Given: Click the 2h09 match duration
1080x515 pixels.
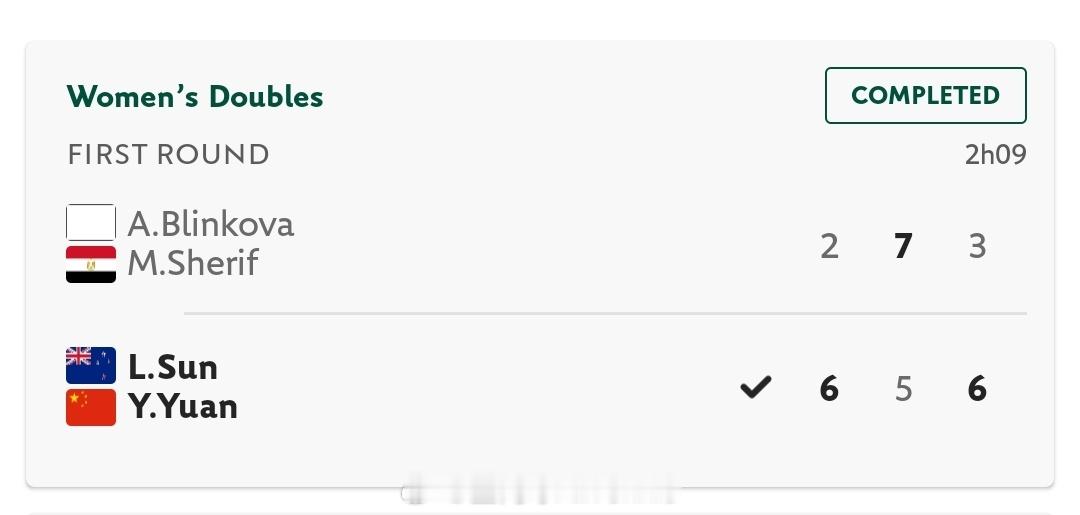Looking at the screenshot, I should coord(996,155).
